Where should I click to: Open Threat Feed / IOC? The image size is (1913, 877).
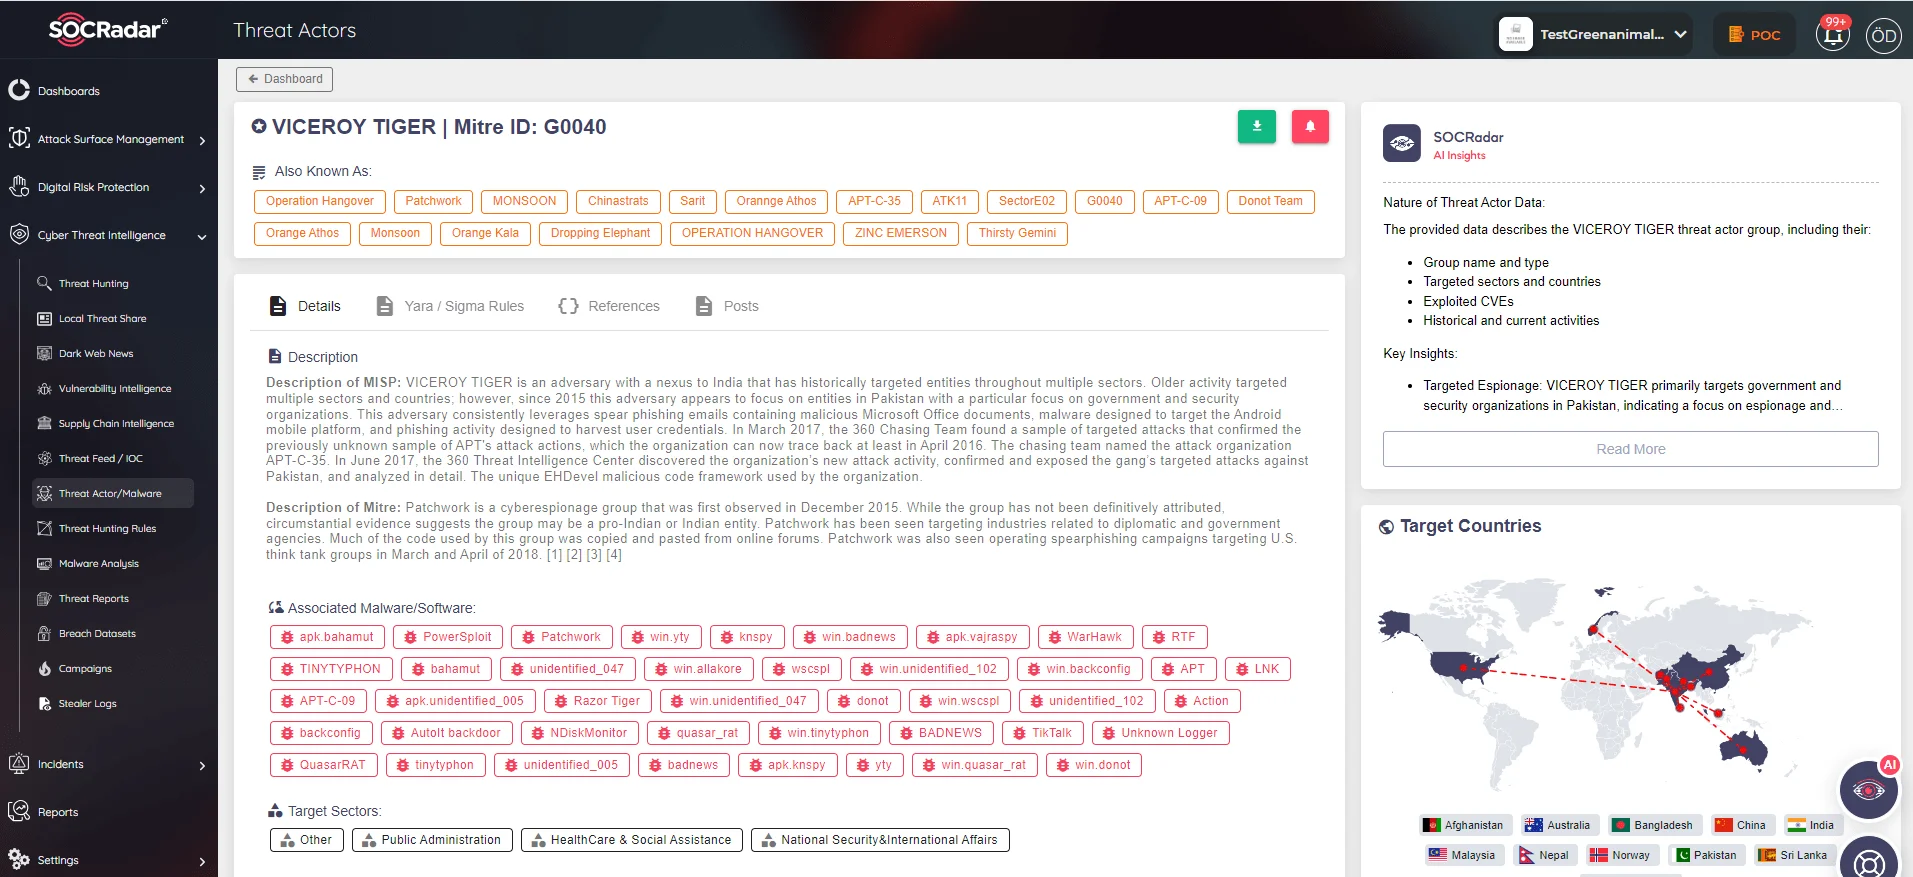100,459
